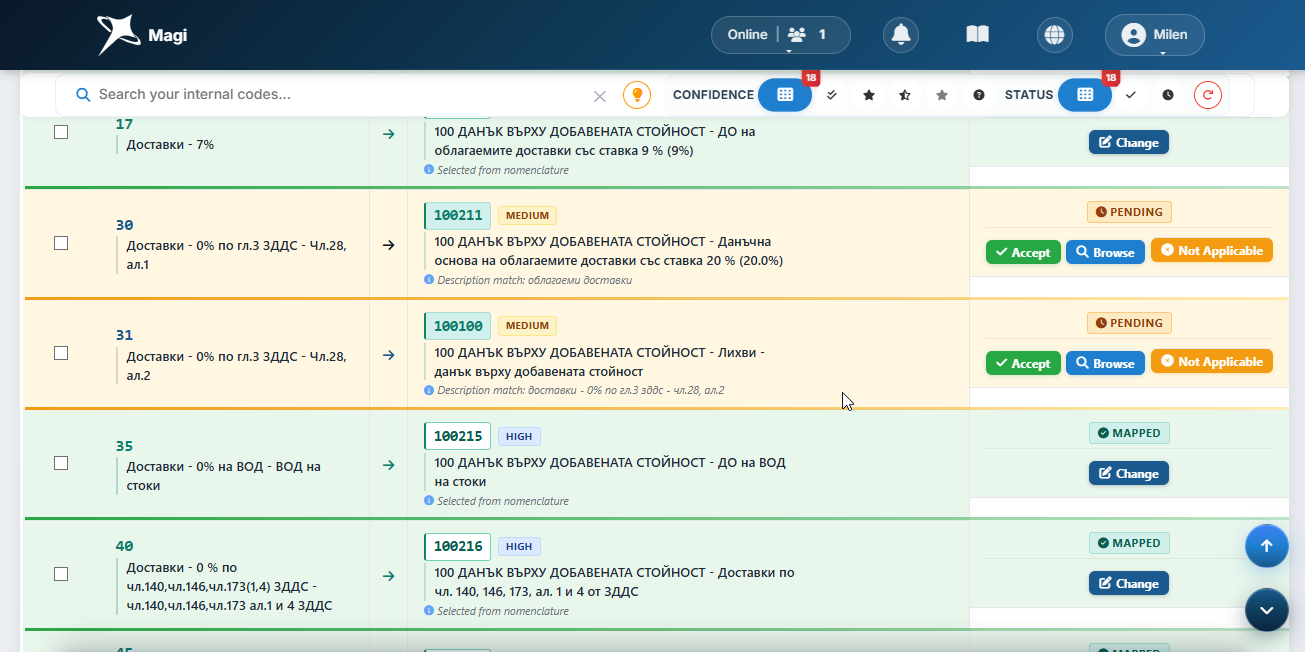The height and width of the screenshot is (652, 1305).
Task: Click the arrow icon in row 35
Action: pos(389,465)
